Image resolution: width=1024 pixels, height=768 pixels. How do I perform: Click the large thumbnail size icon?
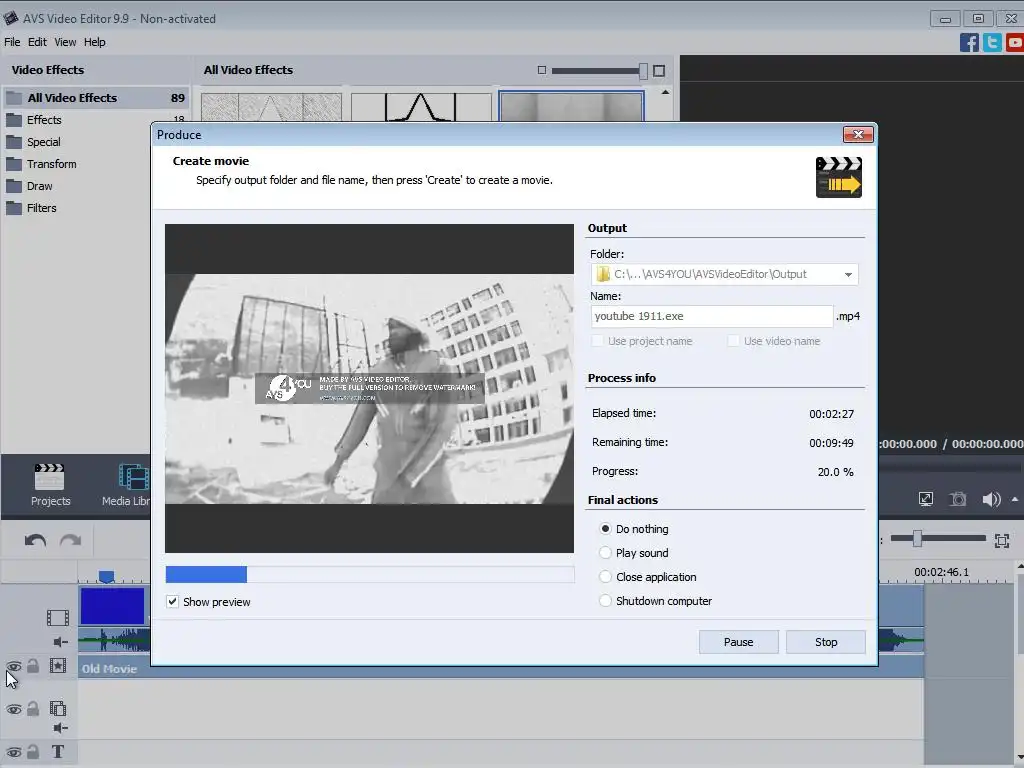659,71
